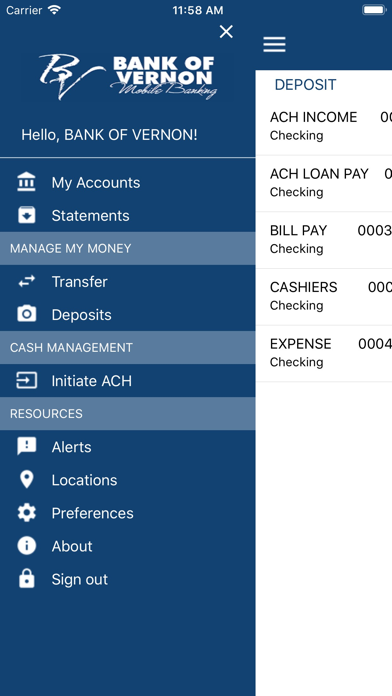Select the ACH INCOME checking account row
The height and width of the screenshot is (696, 392).
324,126
